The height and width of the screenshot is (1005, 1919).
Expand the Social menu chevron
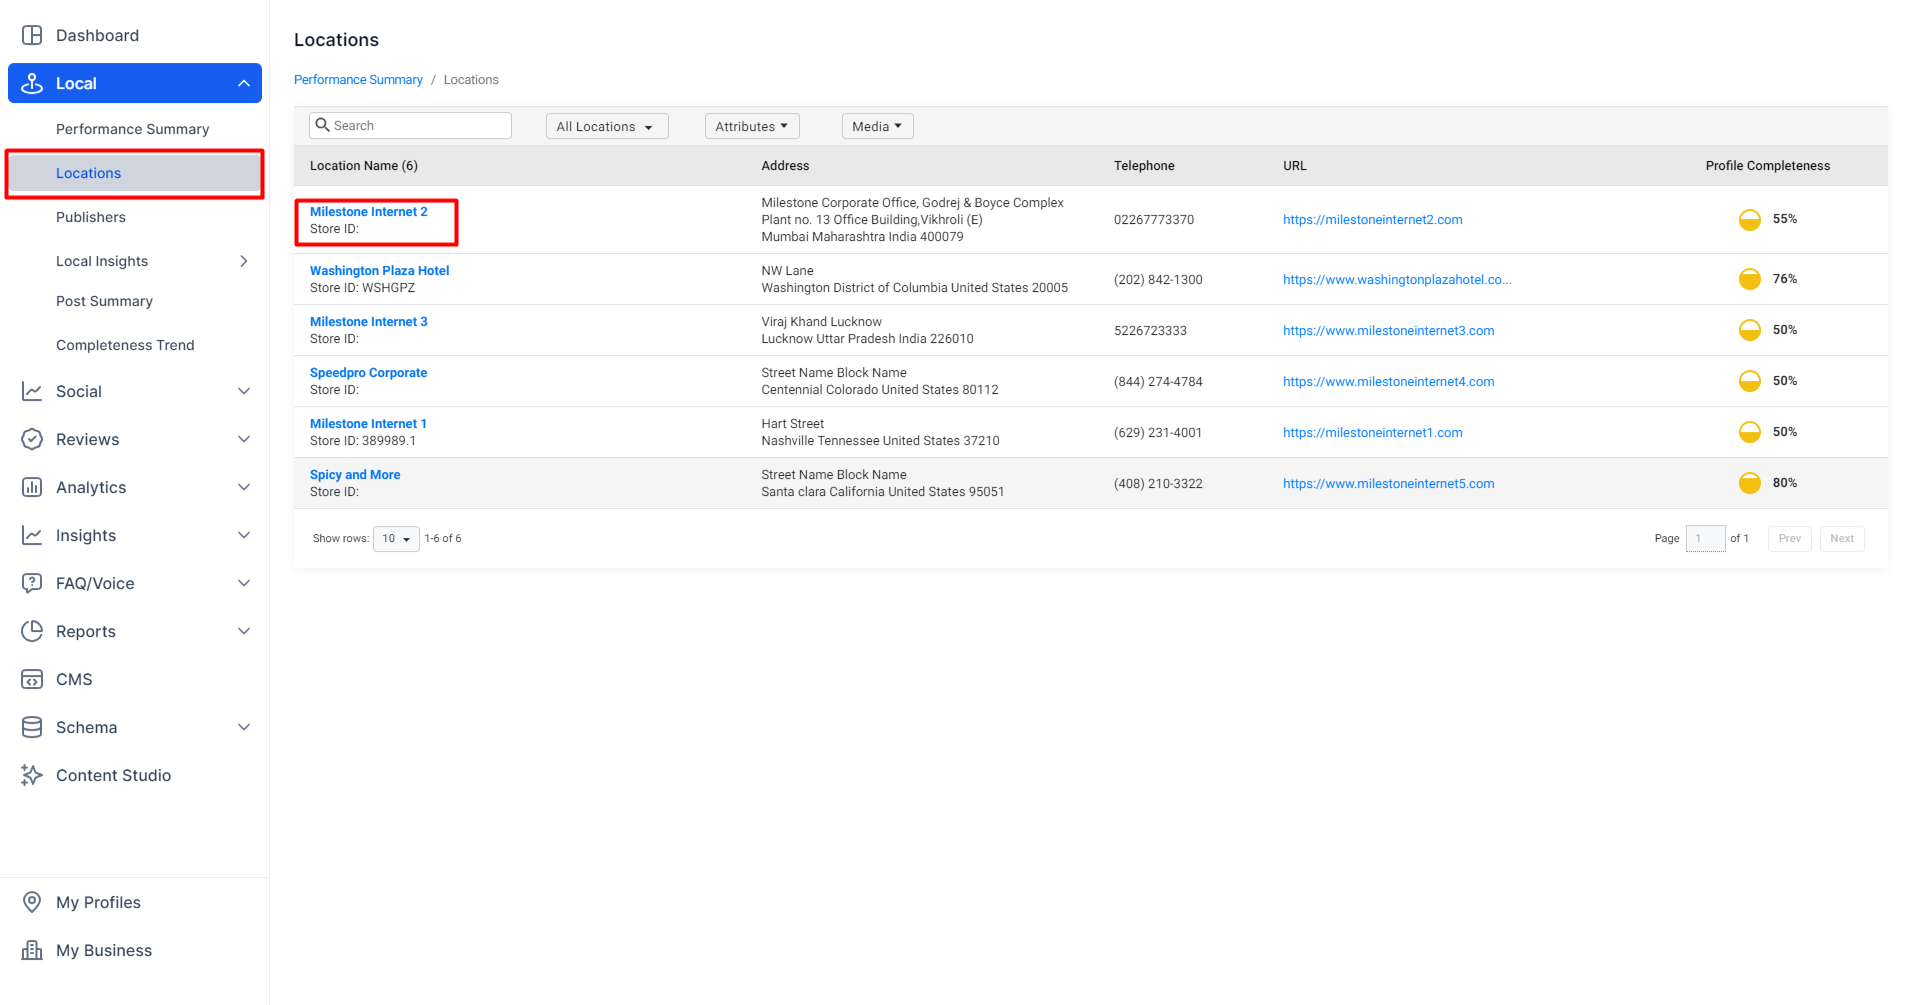coord(244,391)
